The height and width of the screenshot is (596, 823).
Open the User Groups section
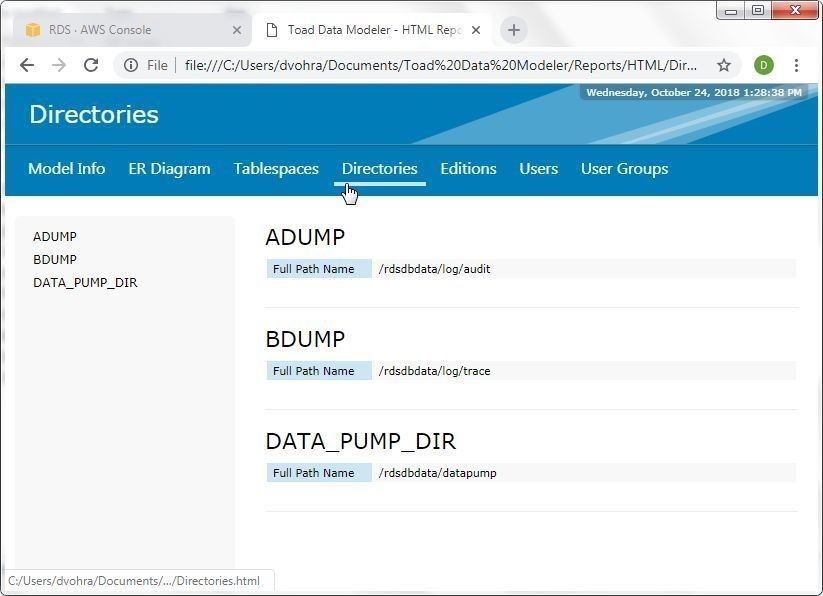(625, 168)
